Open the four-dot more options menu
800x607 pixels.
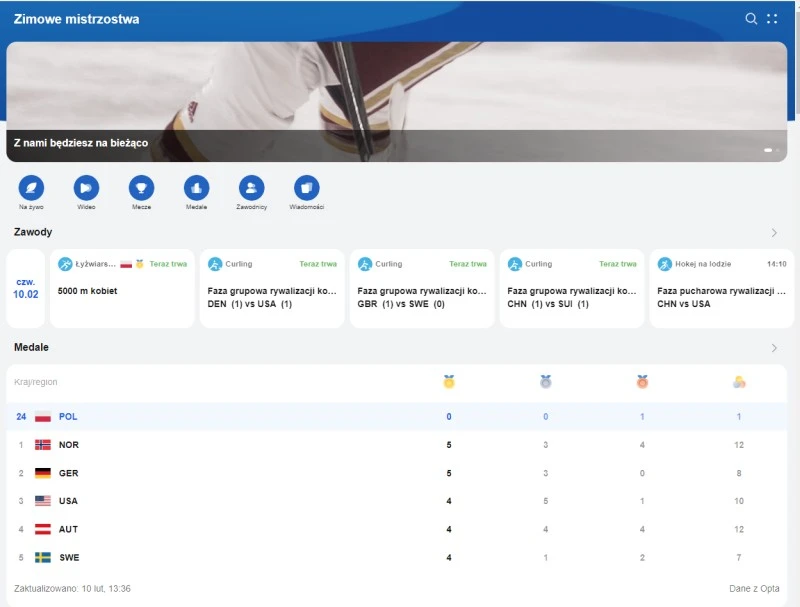[772, 19]
